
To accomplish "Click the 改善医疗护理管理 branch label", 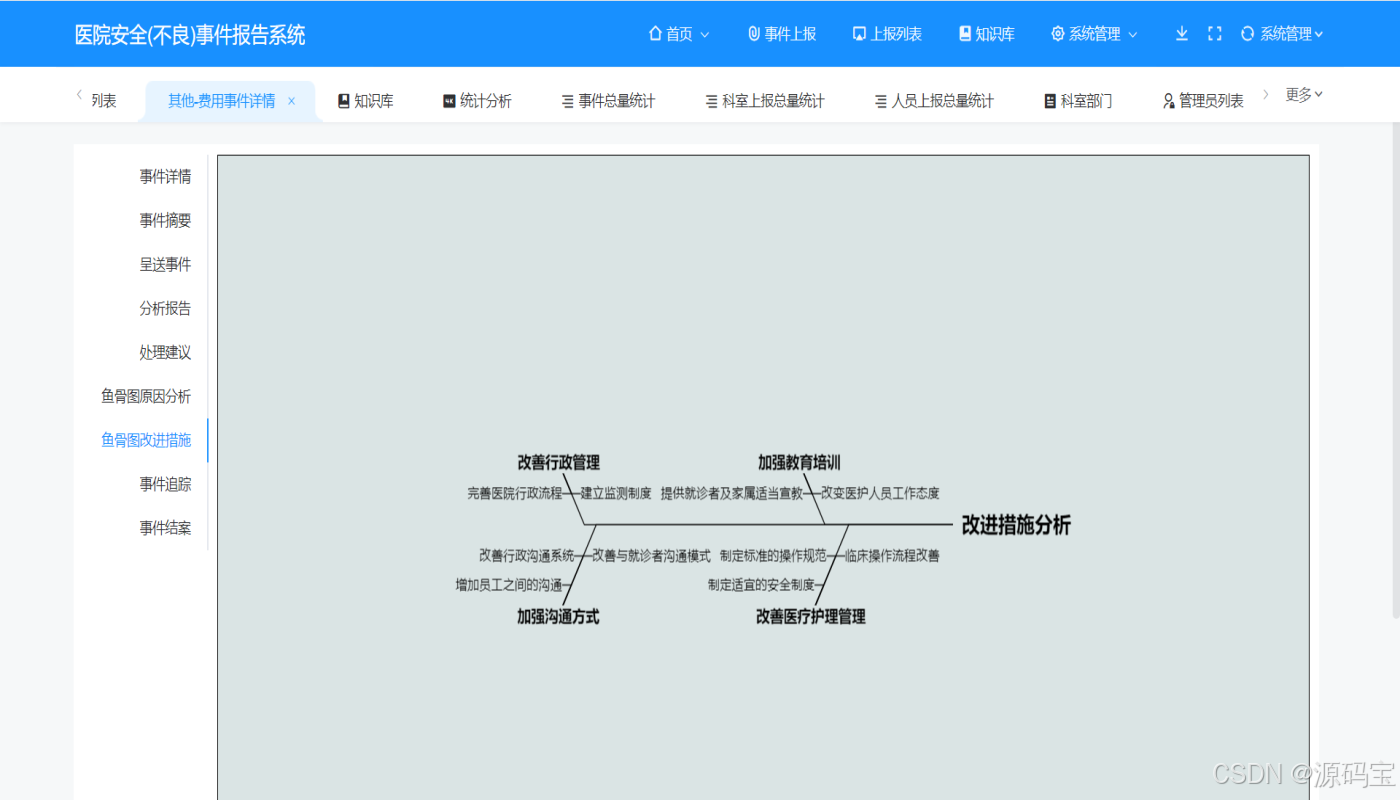I will 810,617.
